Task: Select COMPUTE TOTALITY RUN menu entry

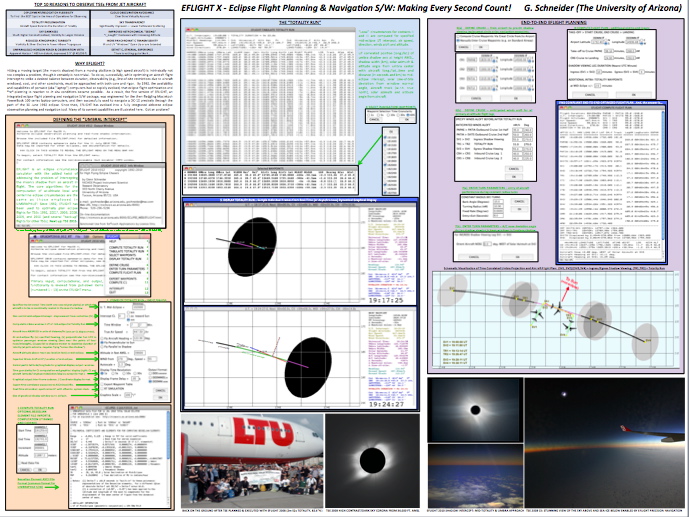Action: tap(126, 247)
